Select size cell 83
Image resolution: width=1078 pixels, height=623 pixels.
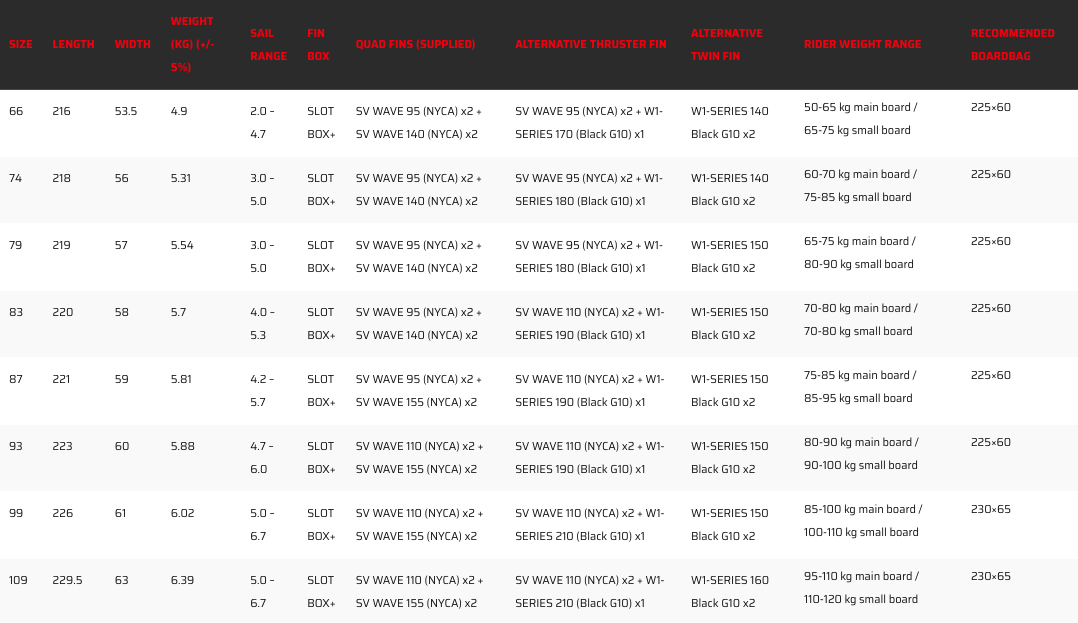[16, 312]
